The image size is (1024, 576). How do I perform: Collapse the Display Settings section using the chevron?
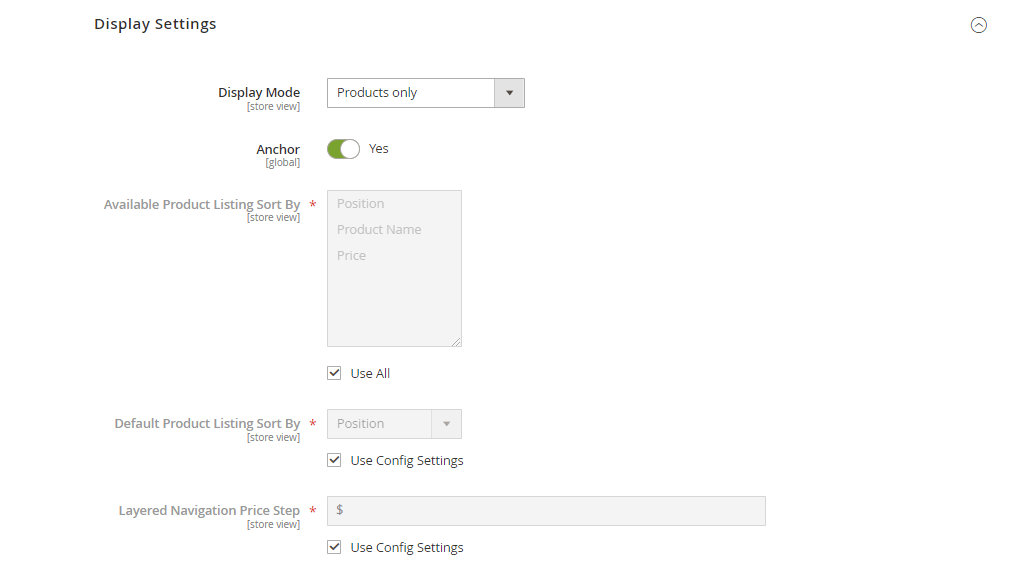978,24
